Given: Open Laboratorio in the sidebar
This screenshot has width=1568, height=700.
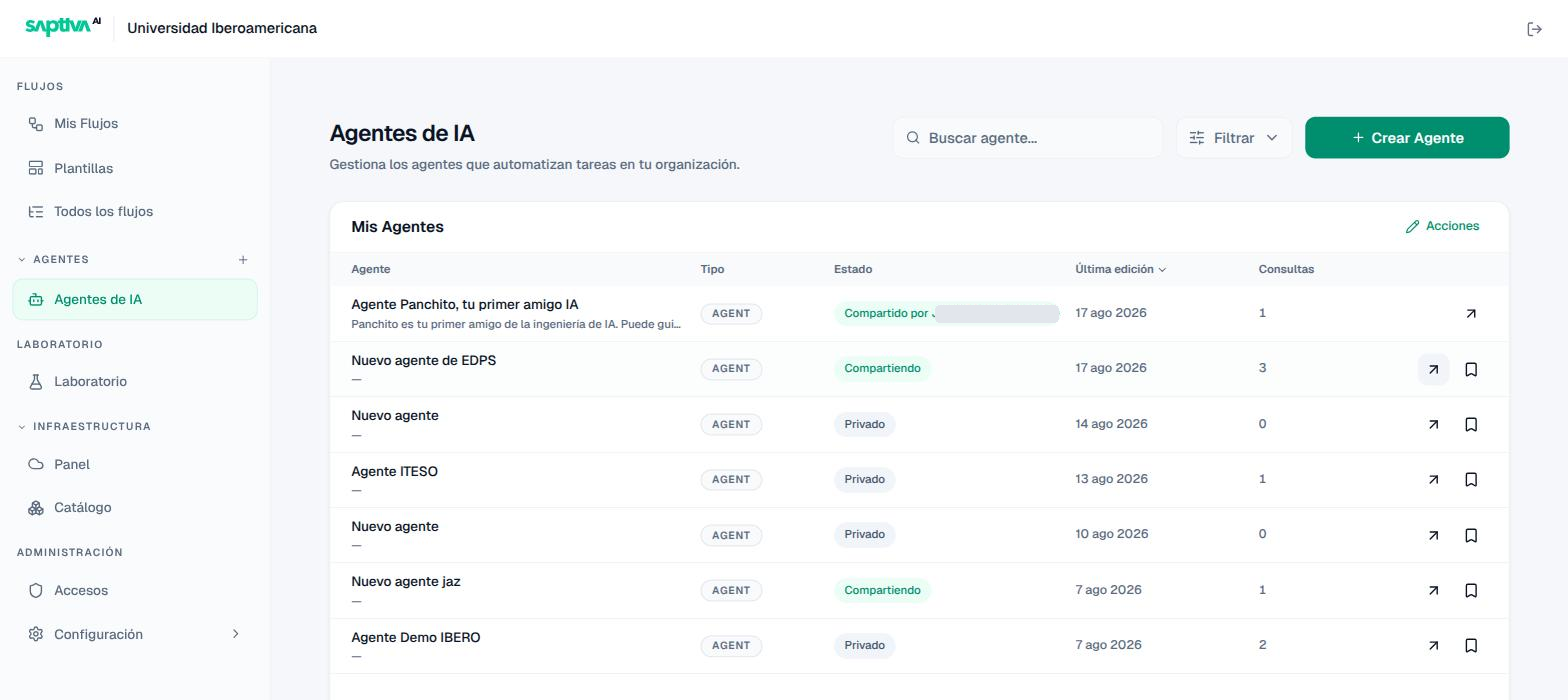Looking at the screenshot, I should pyautogui.click(x=134, y=382).
